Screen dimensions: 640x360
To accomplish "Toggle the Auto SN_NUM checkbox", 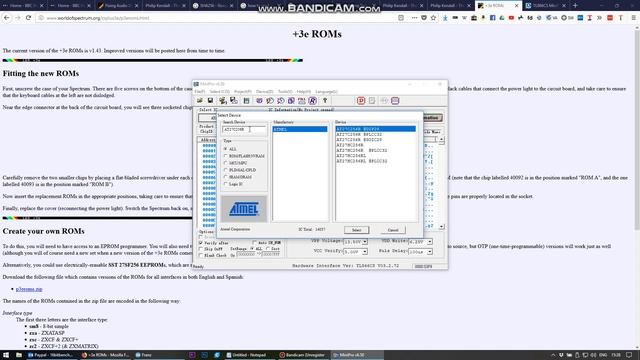I will pyautogui.click(x=254, y=243).
